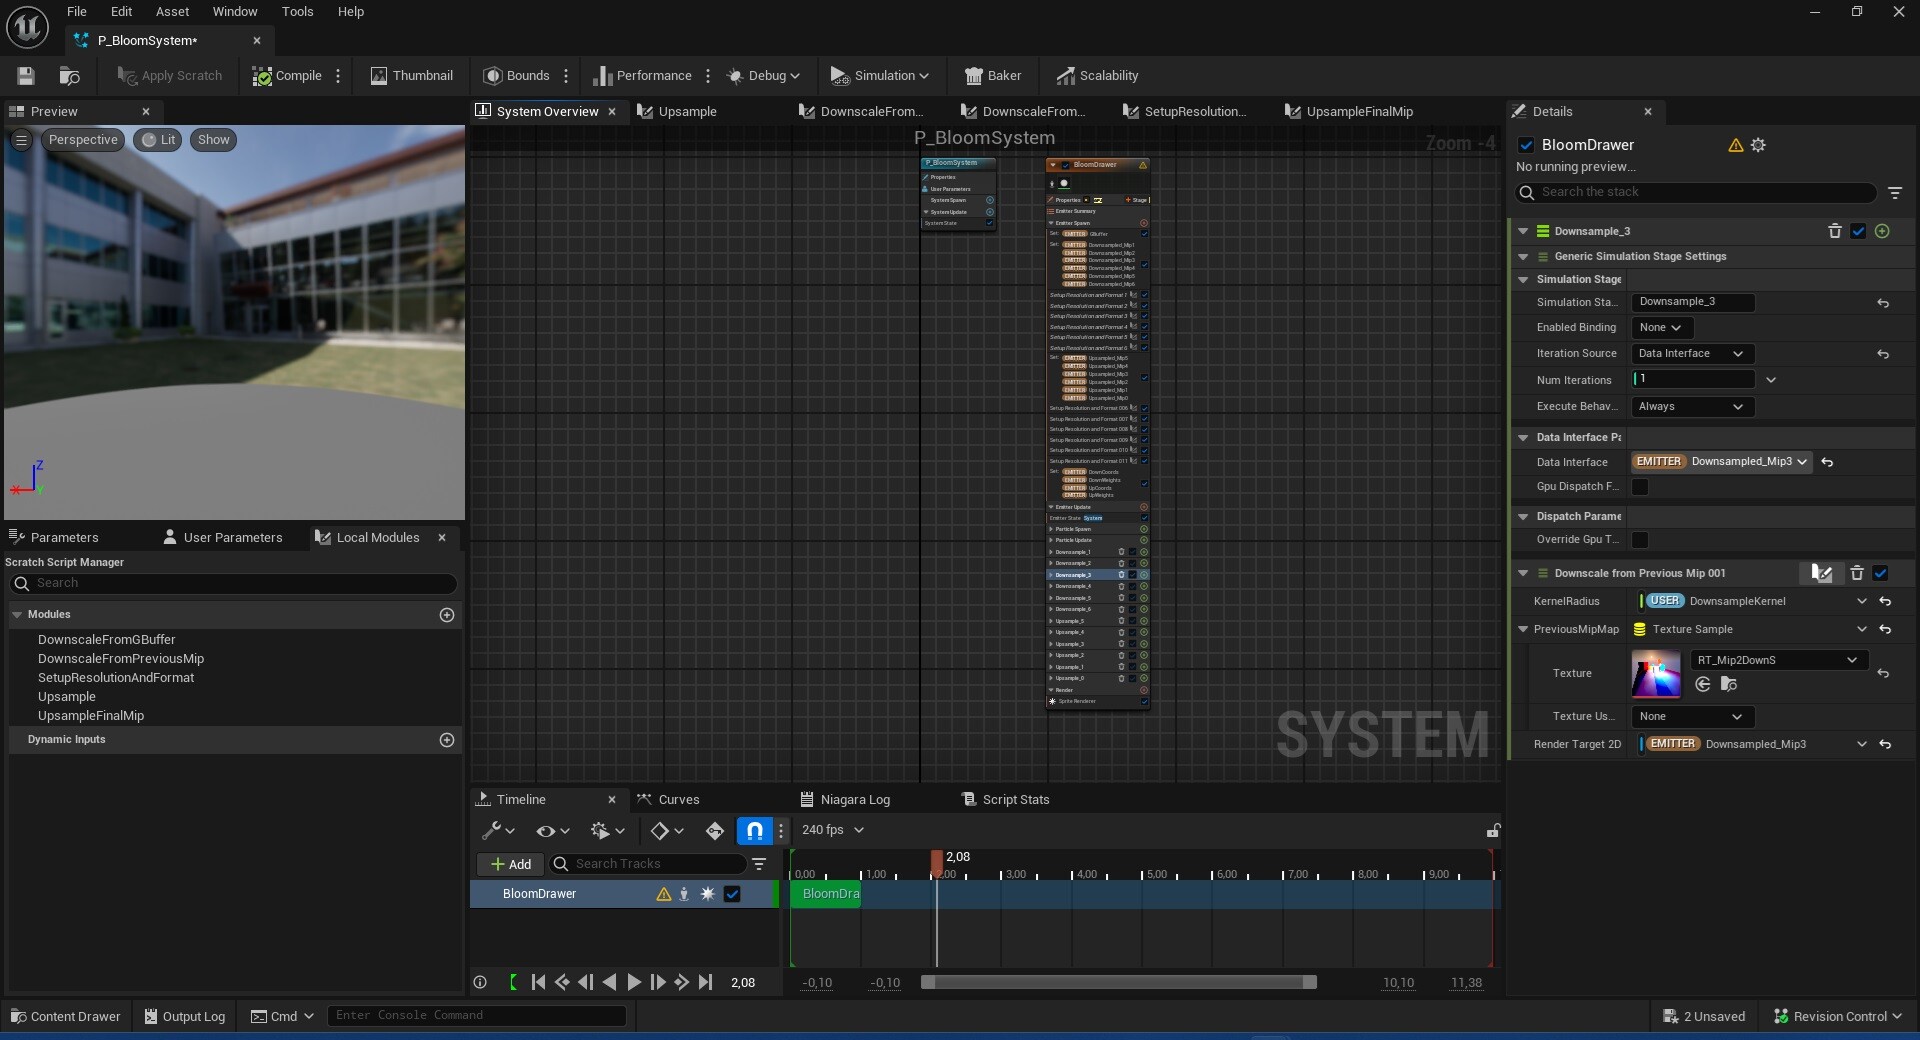This screenshot has height=1040, width=1920.
Task: Enable the BloomDrawer track checkbox in timeline
Action: click(x=733, y=894)
